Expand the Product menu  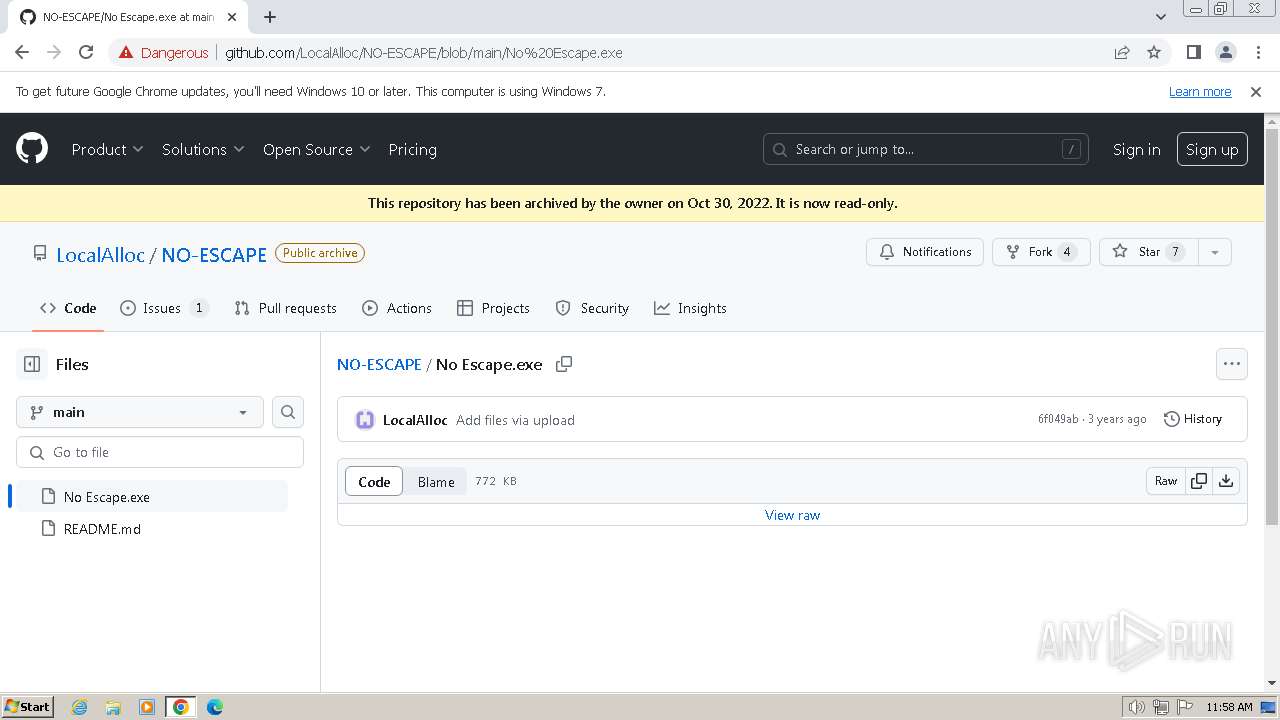107,149
